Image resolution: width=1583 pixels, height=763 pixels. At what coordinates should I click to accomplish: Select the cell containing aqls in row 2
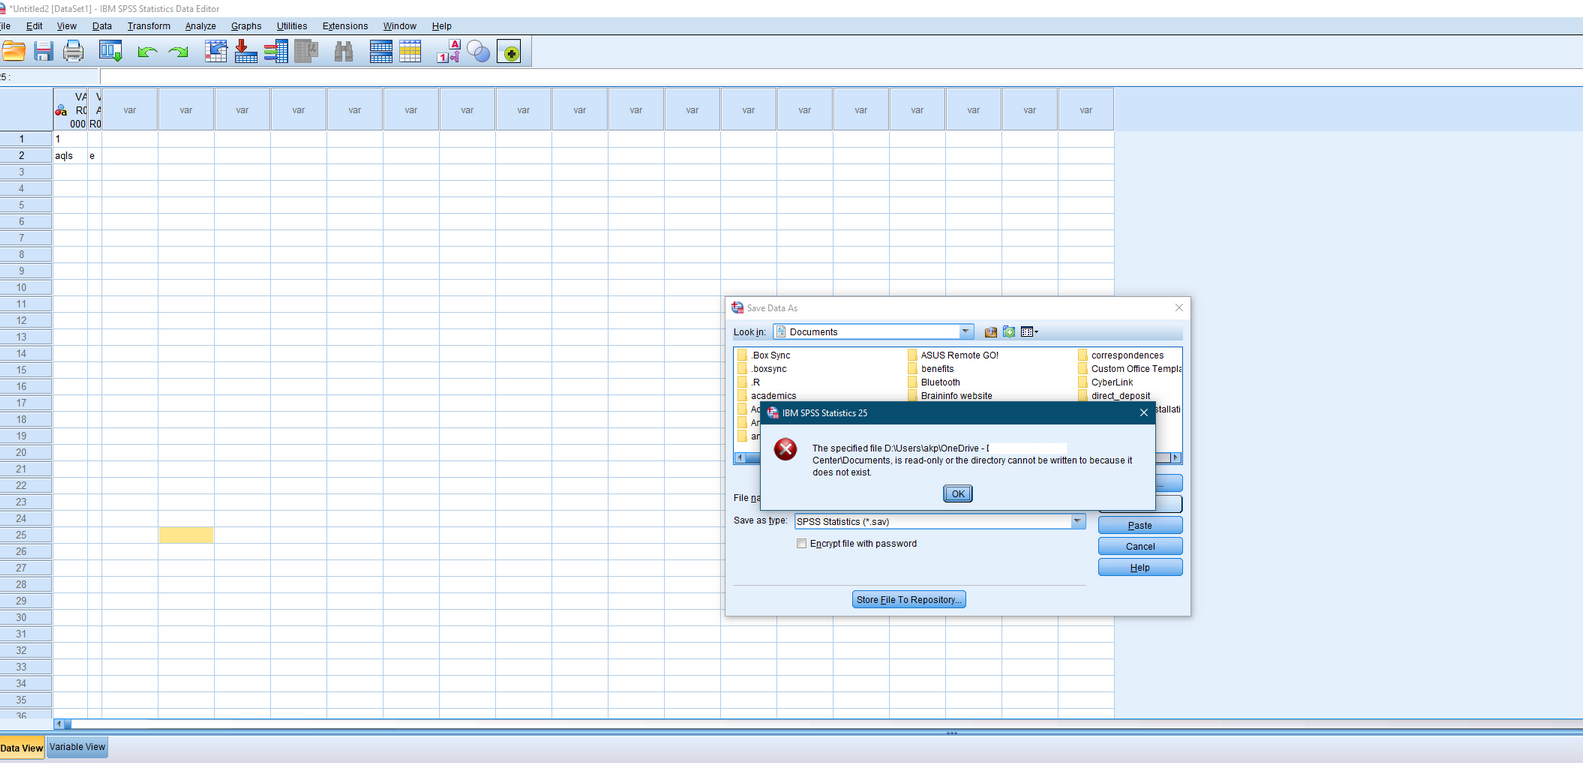(x=70, y=156)
